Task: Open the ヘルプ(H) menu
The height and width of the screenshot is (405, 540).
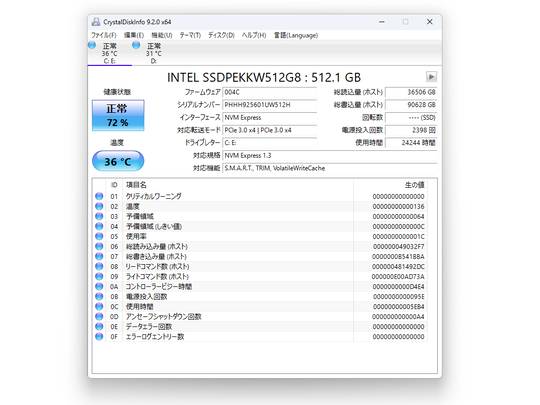Action: pos(254,35)
